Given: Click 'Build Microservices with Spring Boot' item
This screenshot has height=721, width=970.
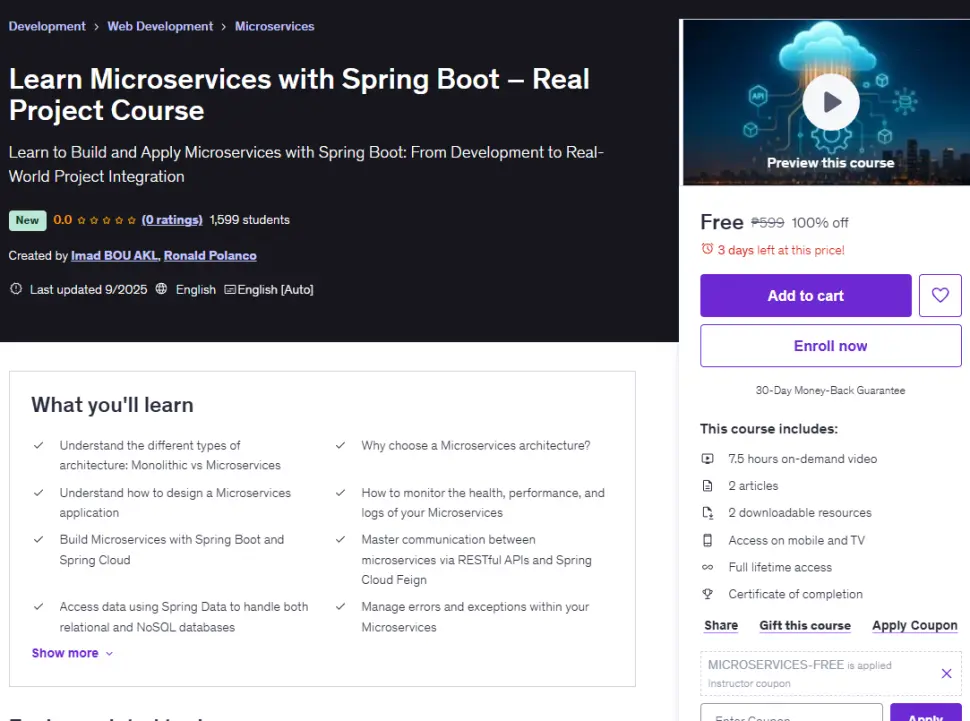Looking at the screenshot, I should pyautogui.click(x=171, y=550).
